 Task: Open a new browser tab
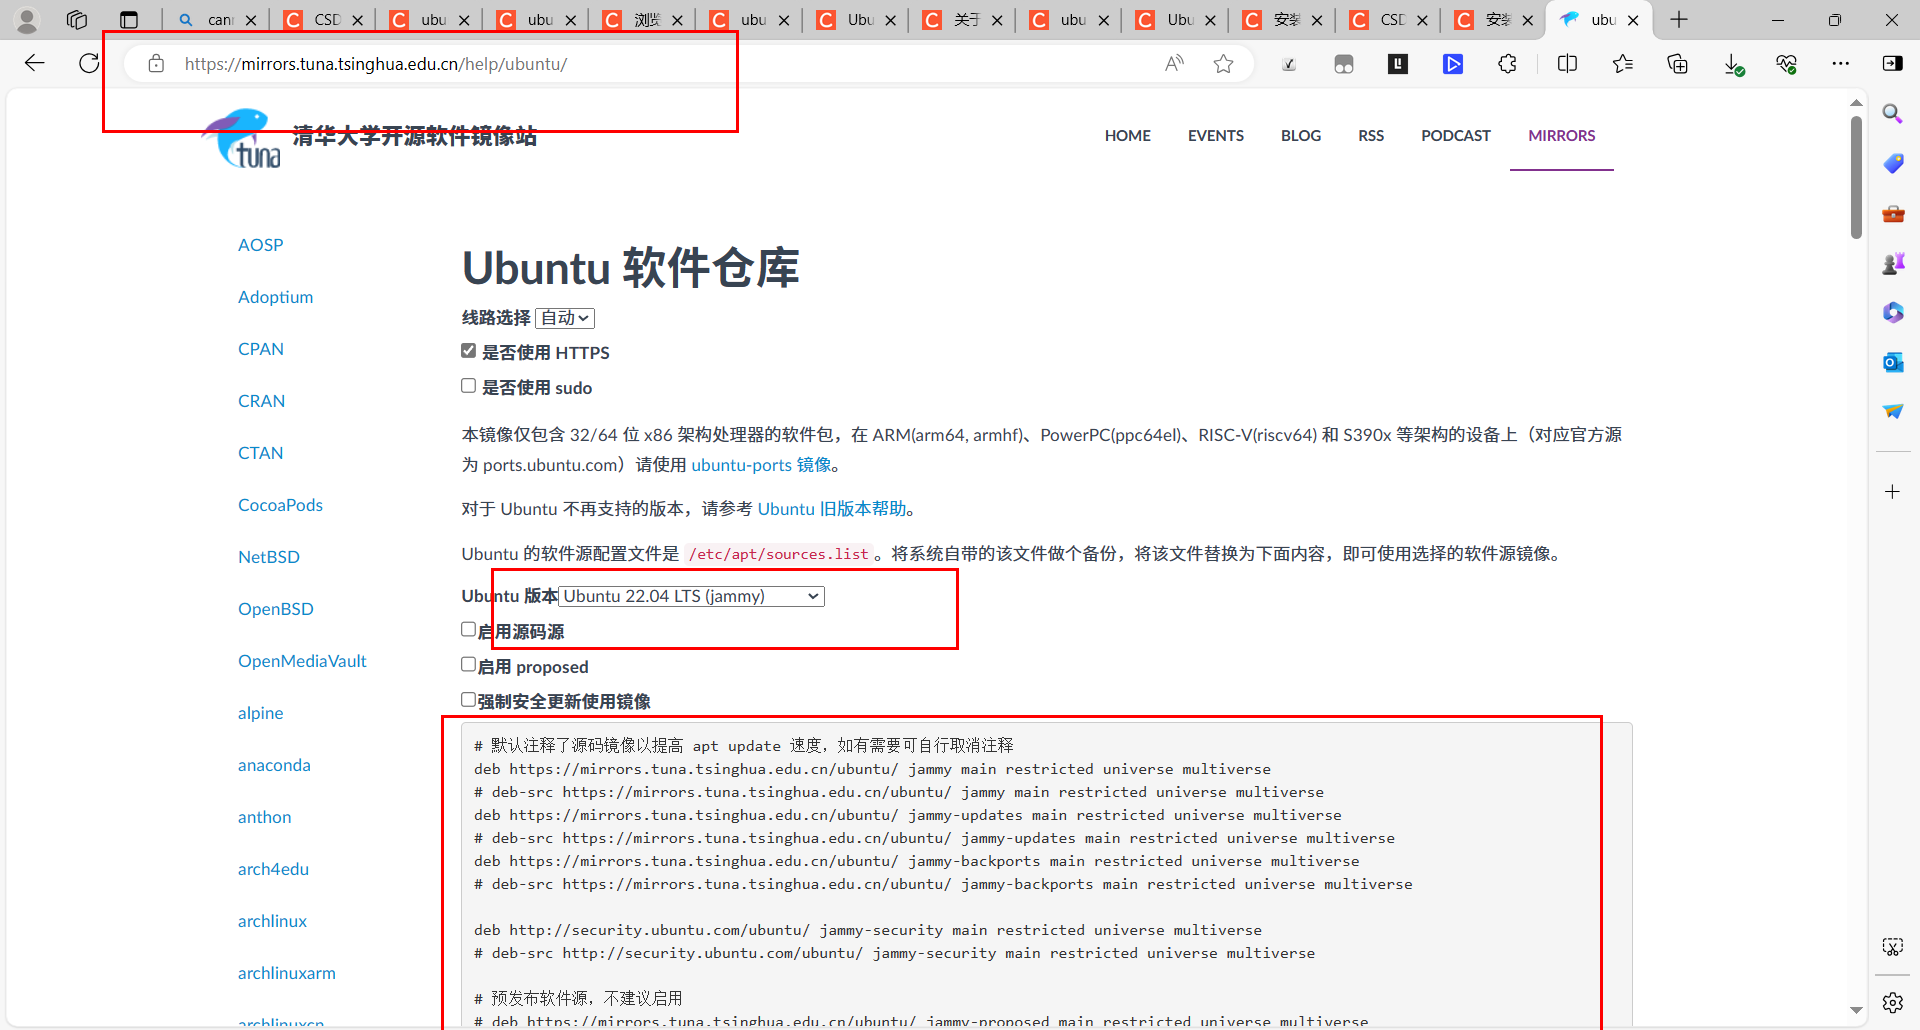coord(1679,20)
